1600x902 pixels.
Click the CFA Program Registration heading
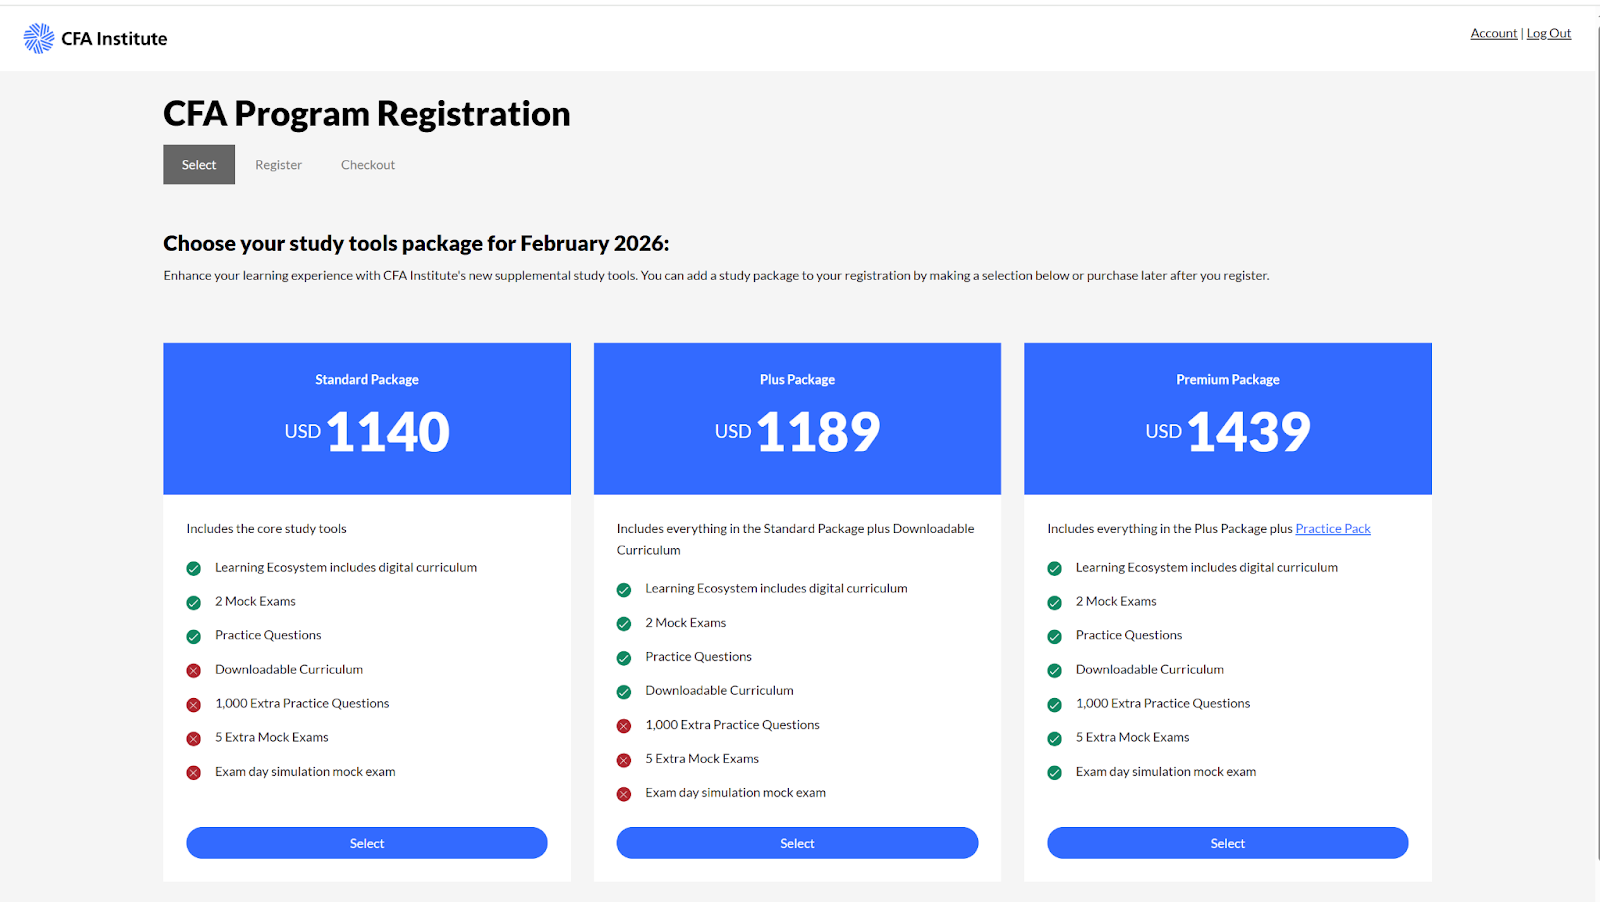pos(367,114)
